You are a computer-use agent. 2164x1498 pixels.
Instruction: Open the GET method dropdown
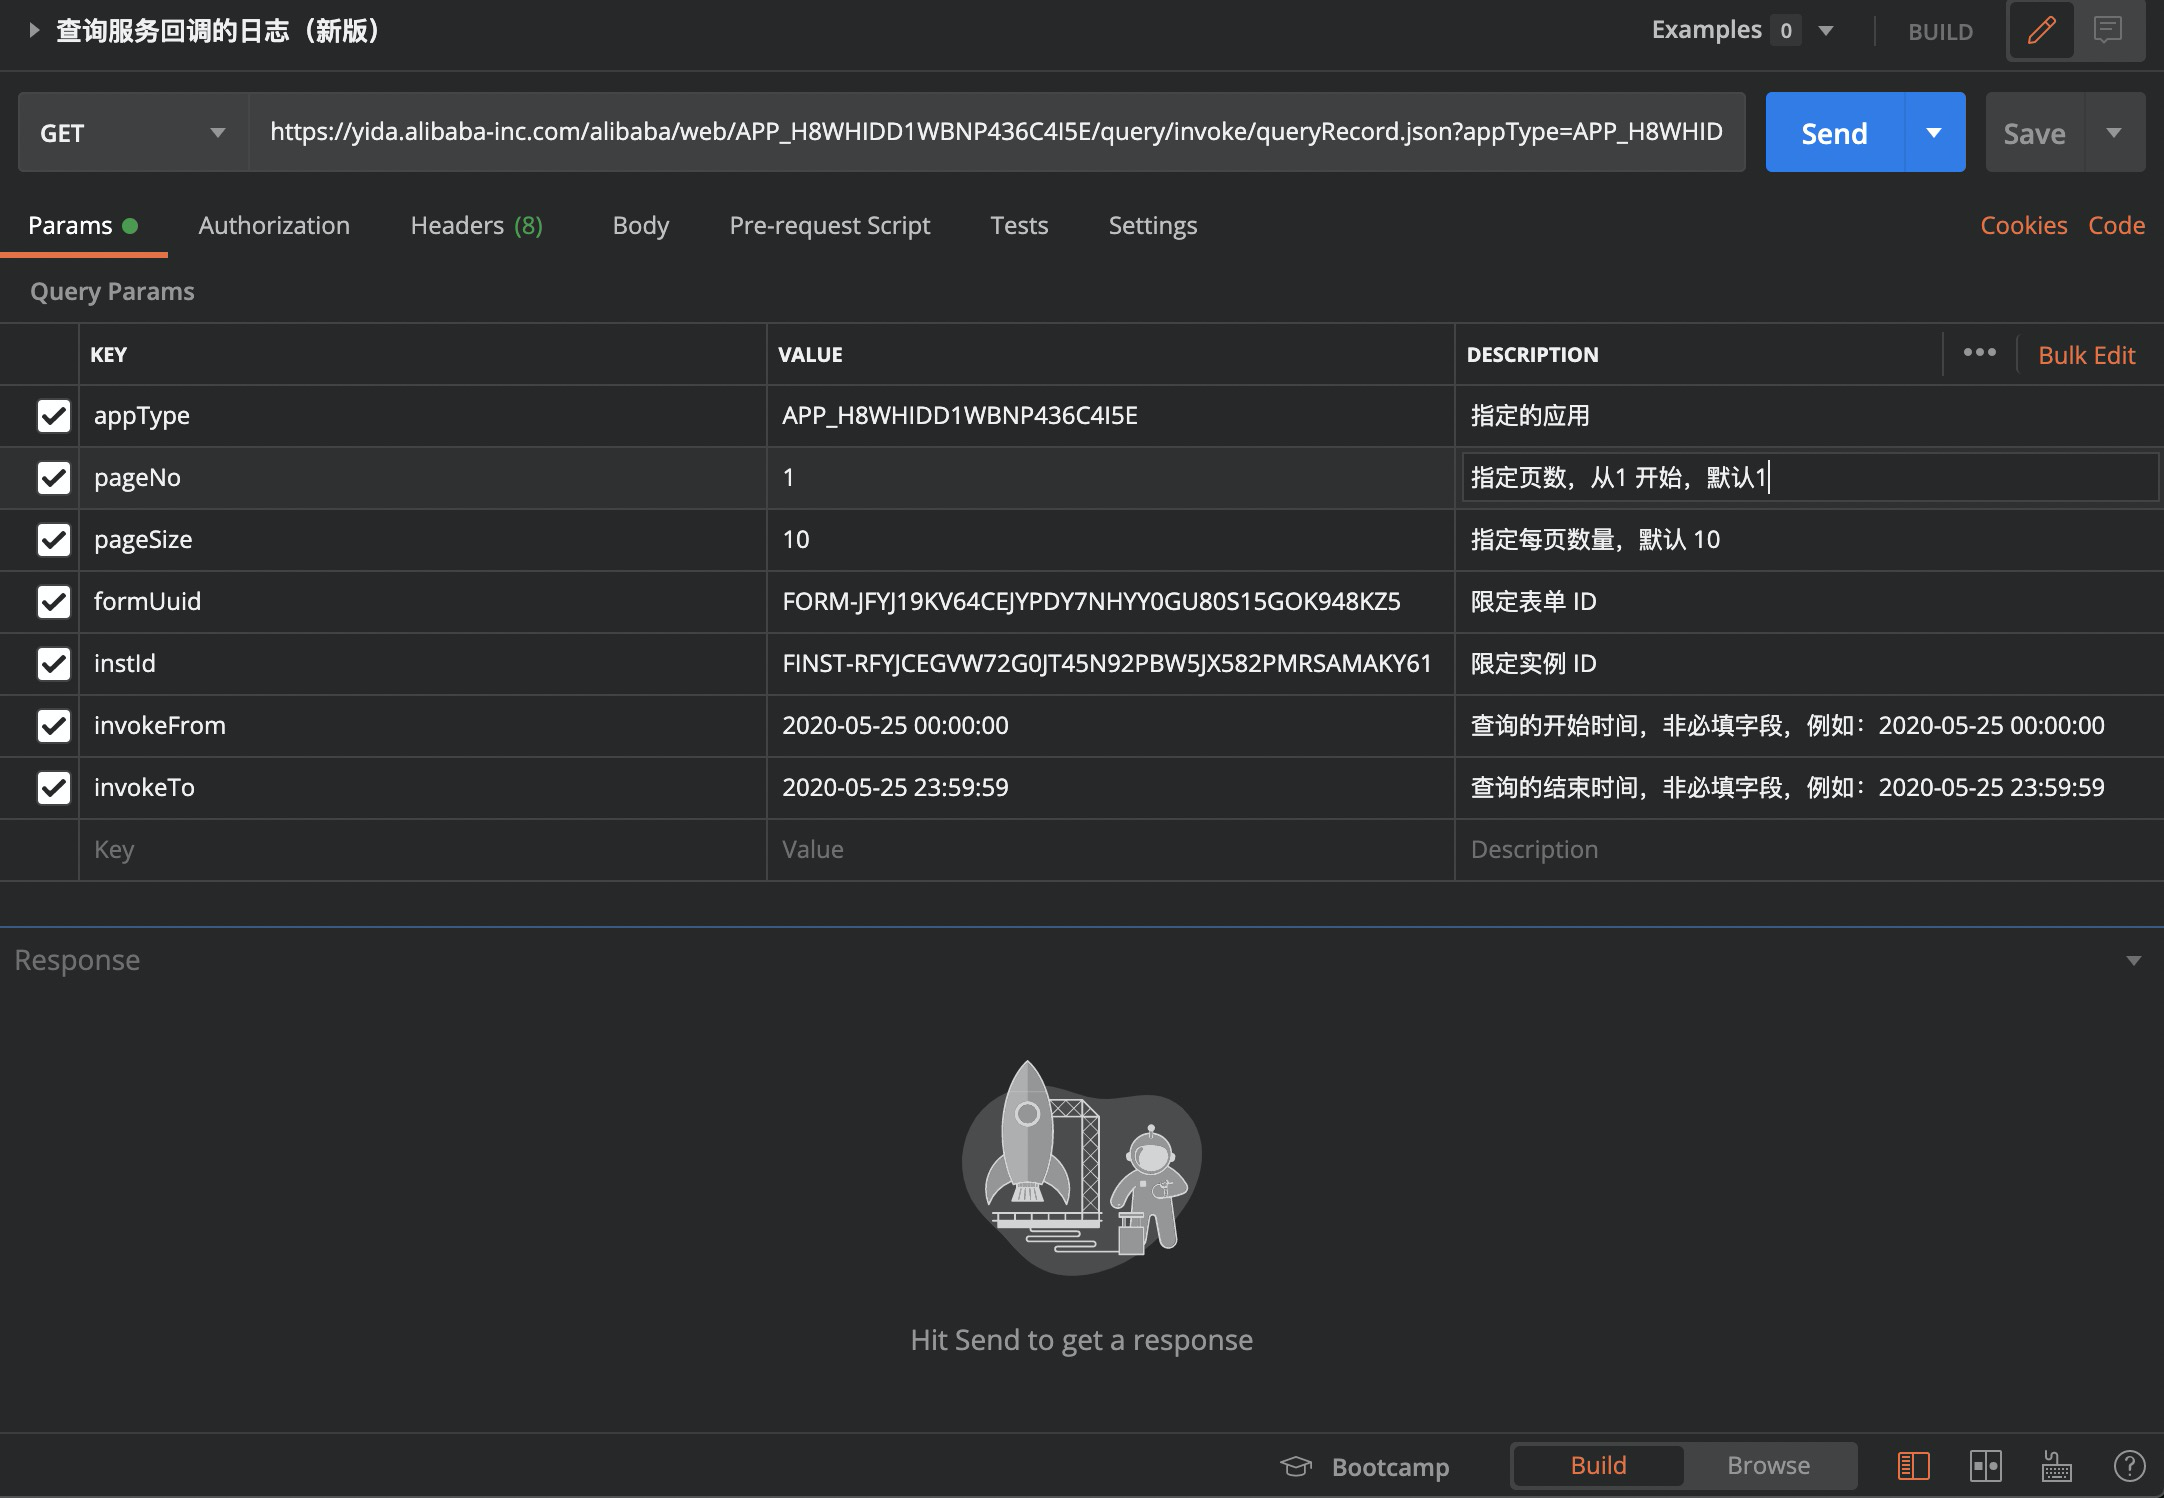(132, 133)
